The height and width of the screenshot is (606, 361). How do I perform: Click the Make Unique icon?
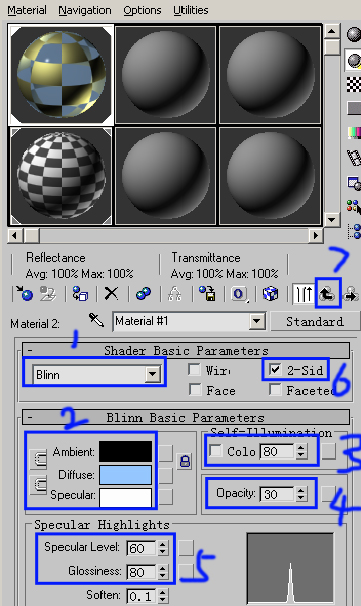coord(175,294)
